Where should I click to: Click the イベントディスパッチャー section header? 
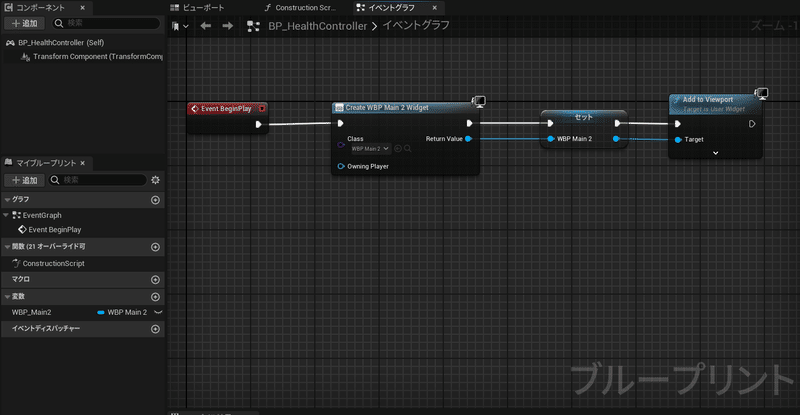coord(82,329)
